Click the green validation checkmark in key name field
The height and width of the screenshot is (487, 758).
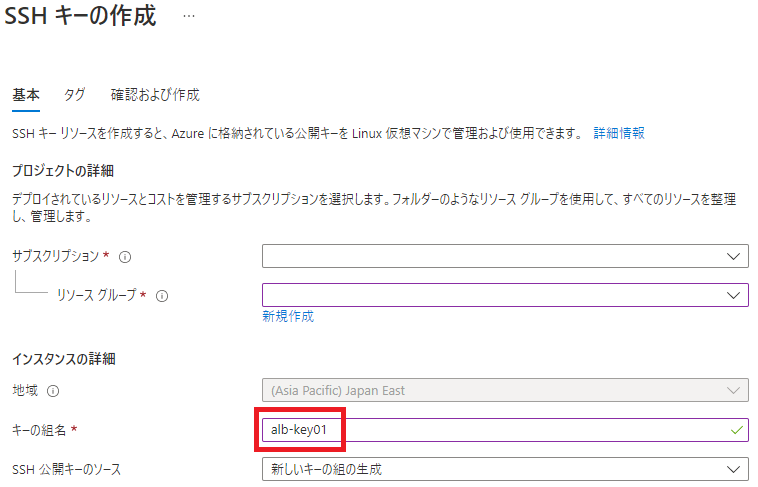click(x=737, y=430)
